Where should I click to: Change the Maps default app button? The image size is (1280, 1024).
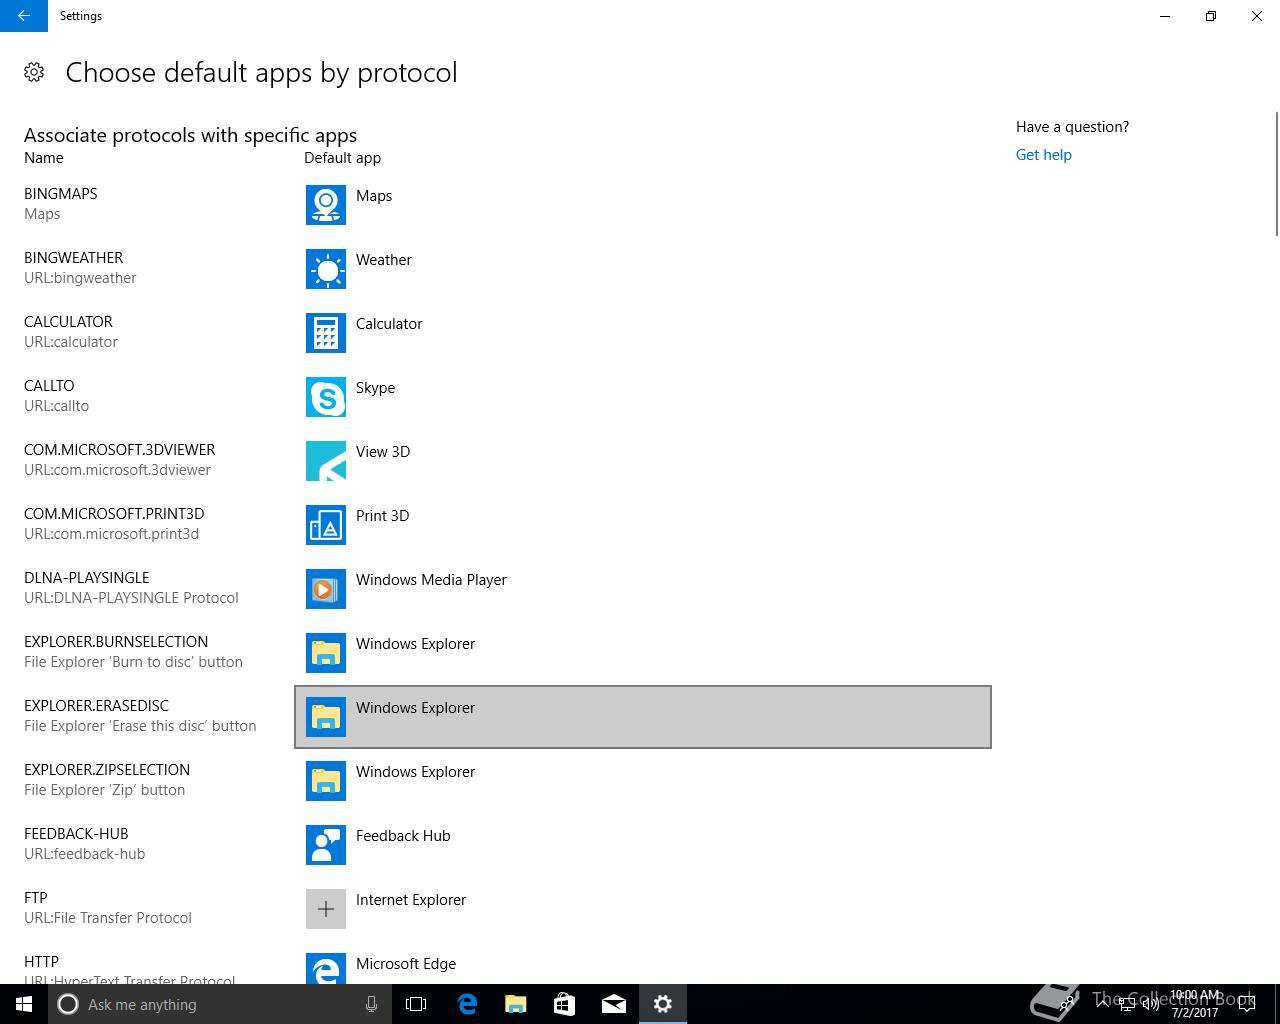(643, 205)
